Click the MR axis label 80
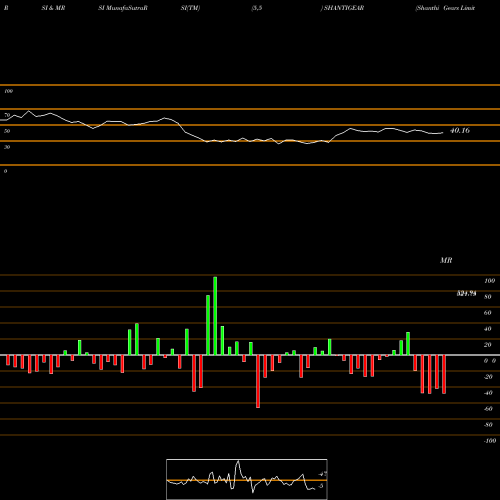 point(488,297)
